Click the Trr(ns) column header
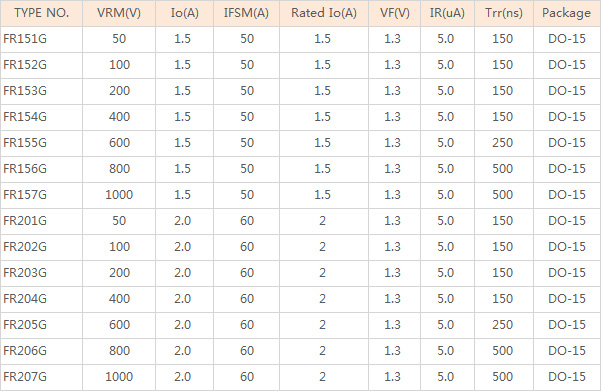Image resolution: width=601 pixels, height=391 pixels. point(504,13)
